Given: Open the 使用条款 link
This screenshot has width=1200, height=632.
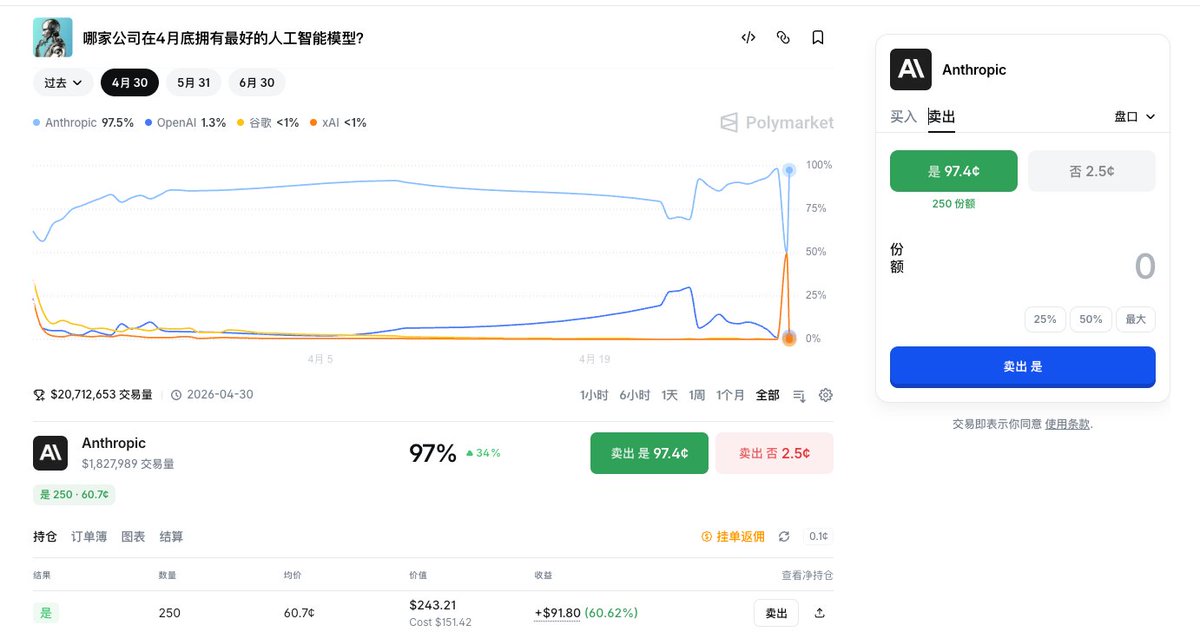Looking at the screenshot, I should (1068, 424).
